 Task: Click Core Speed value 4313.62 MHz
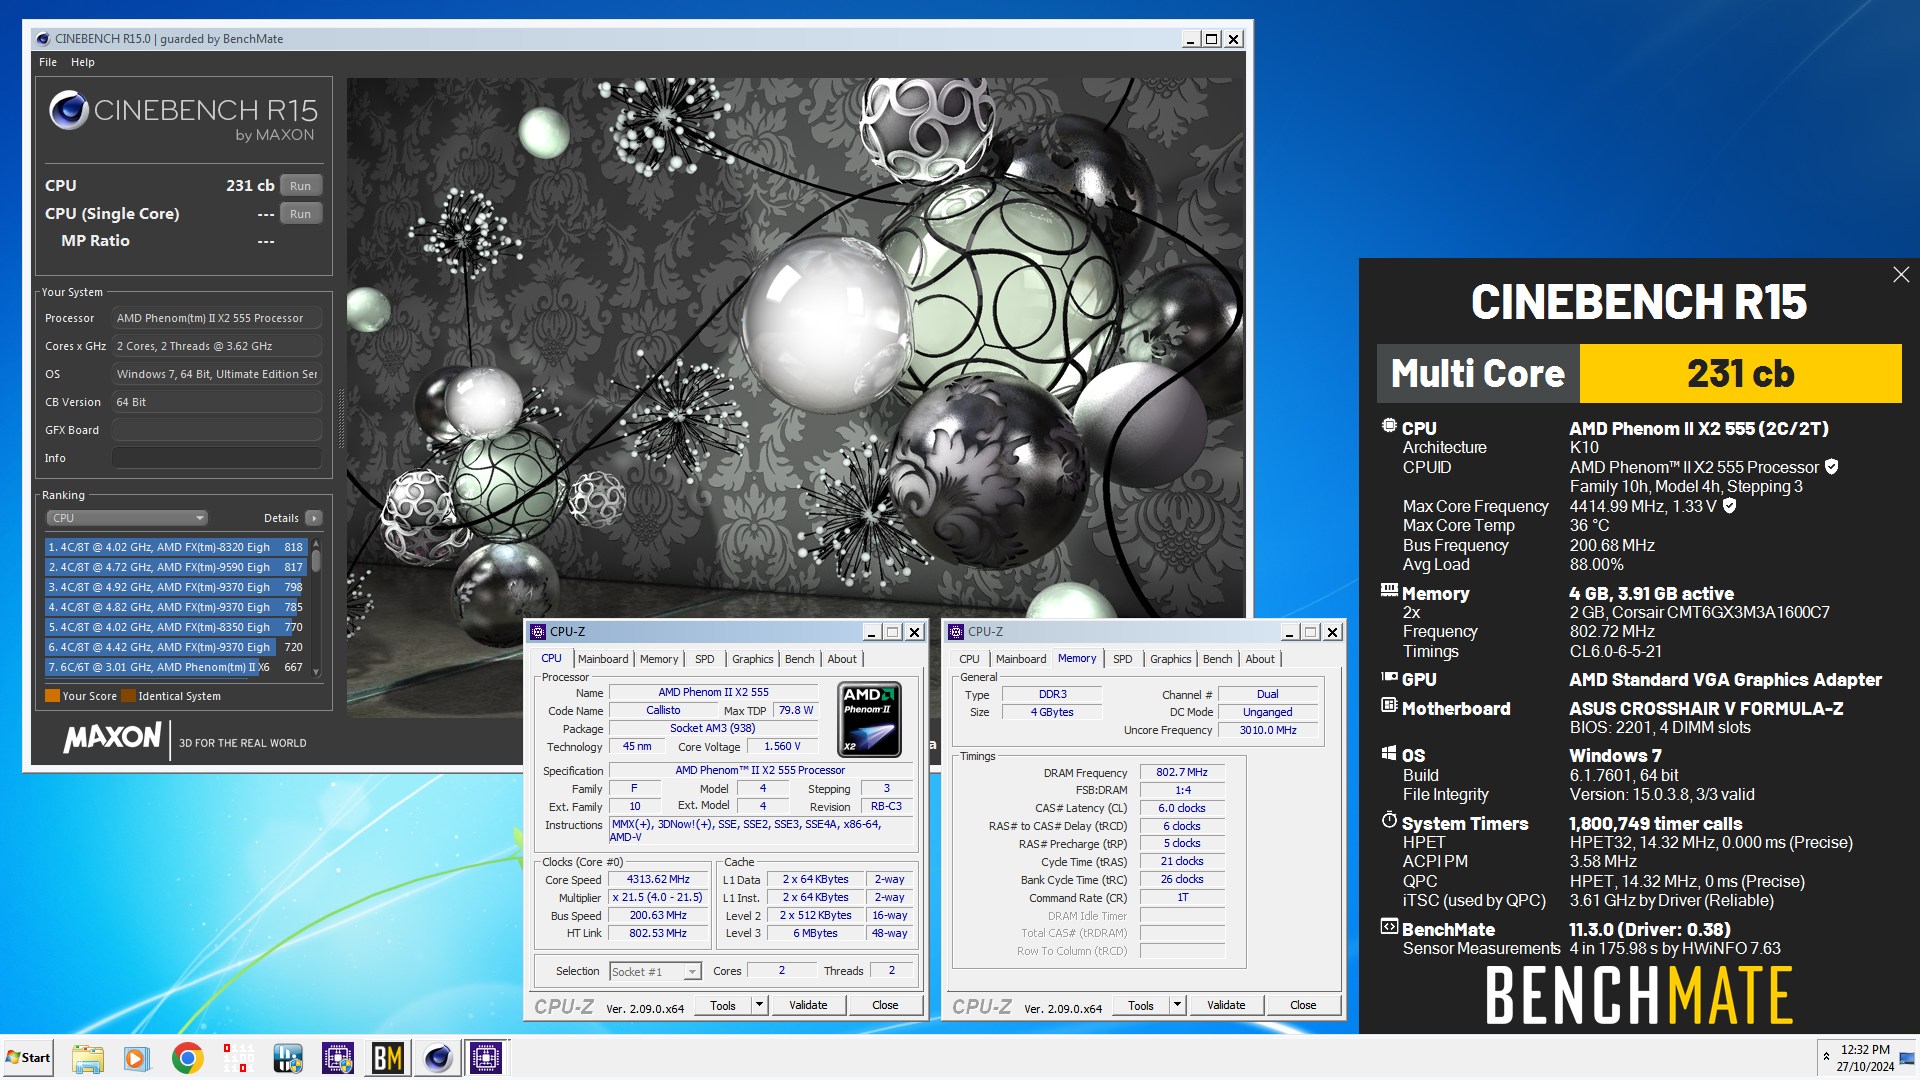(x=658, y=880)
